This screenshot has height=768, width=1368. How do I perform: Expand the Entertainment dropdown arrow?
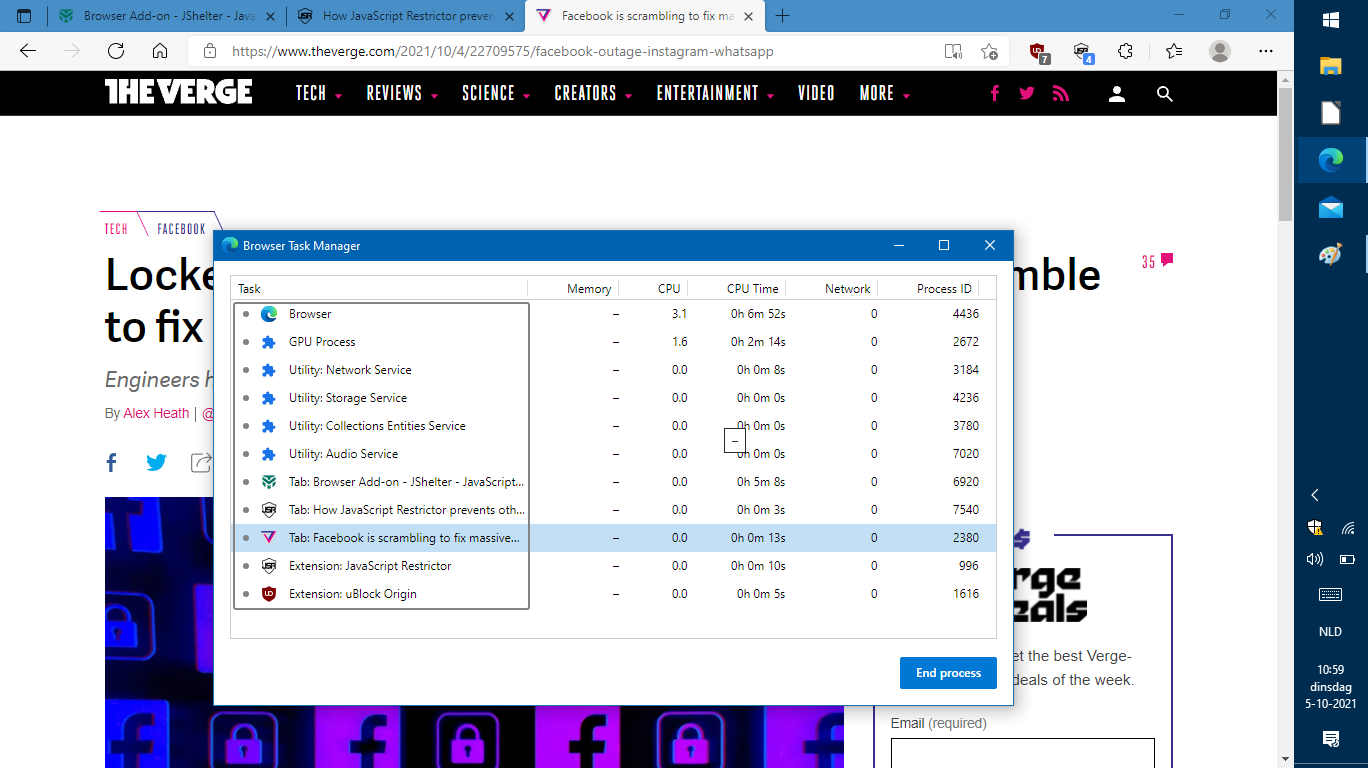point(771,96)
